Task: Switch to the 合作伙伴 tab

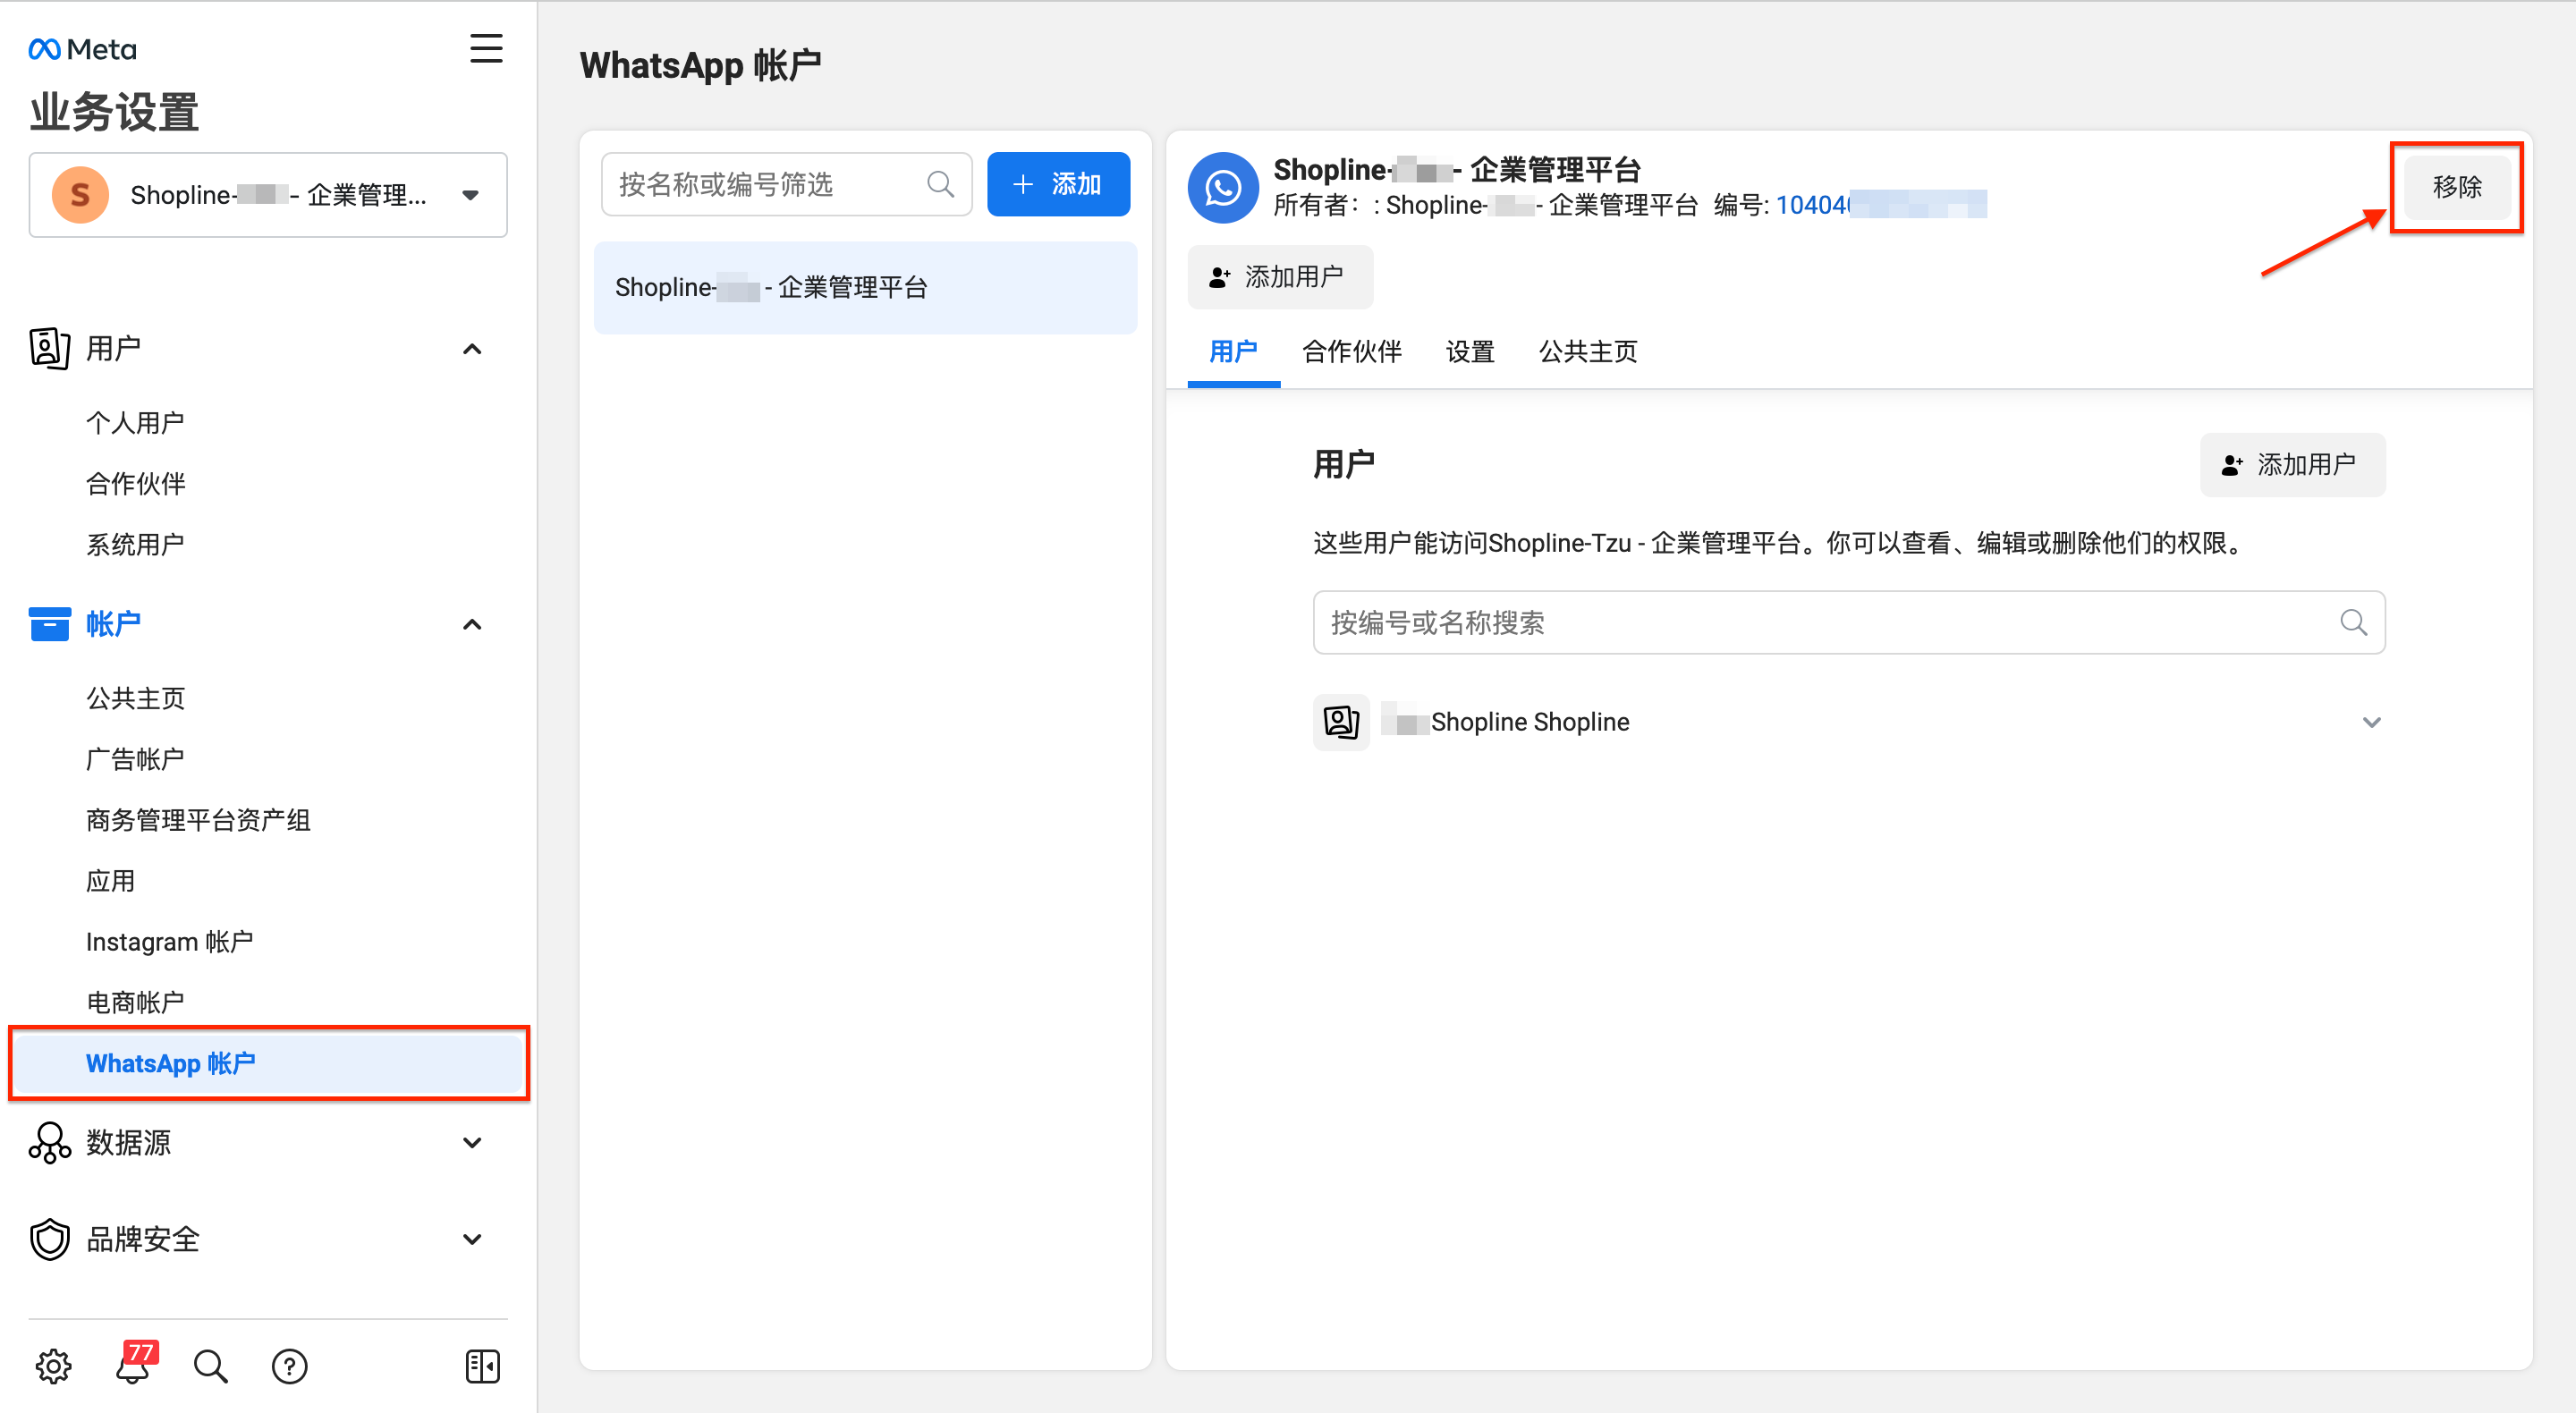Action: 1352,351
